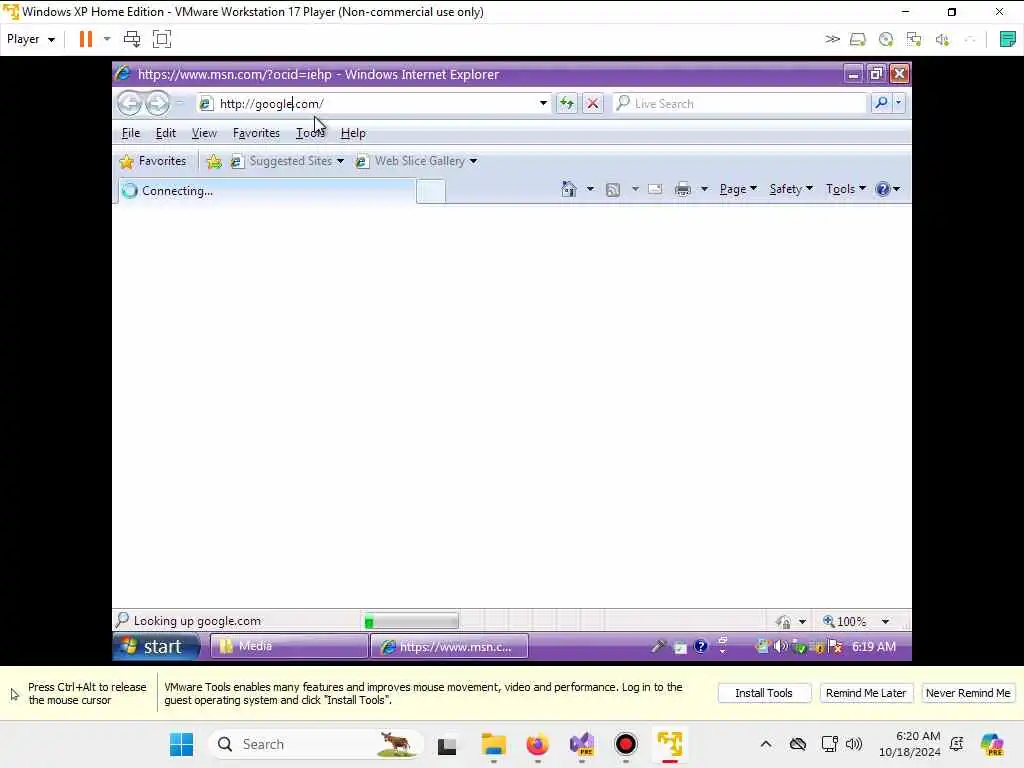
Task: Select the Connecting... tab
Action: click(266, 191)
